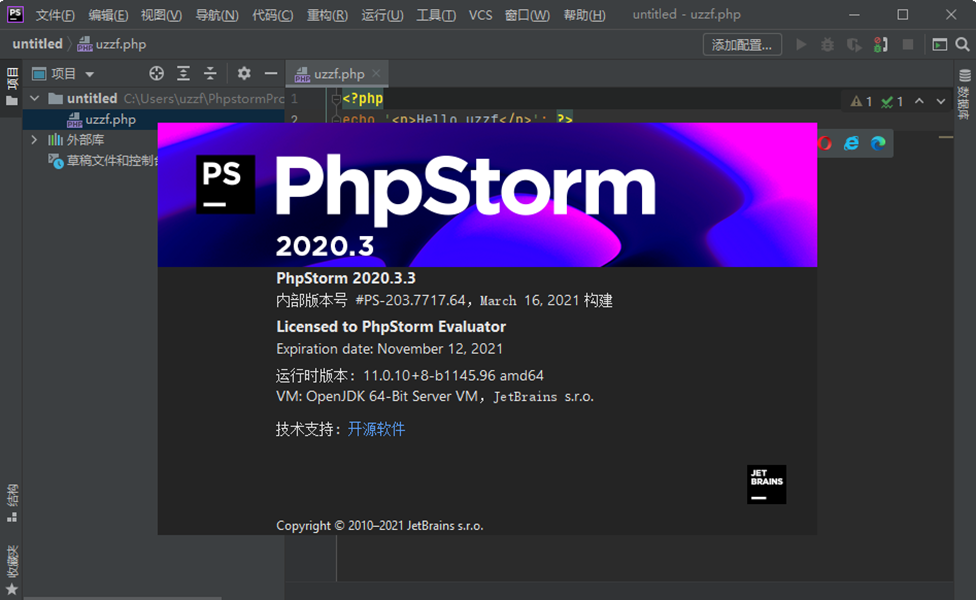Click the Run with Coverage icon
This screenshot has height=600, width=976.
[853, 45]
